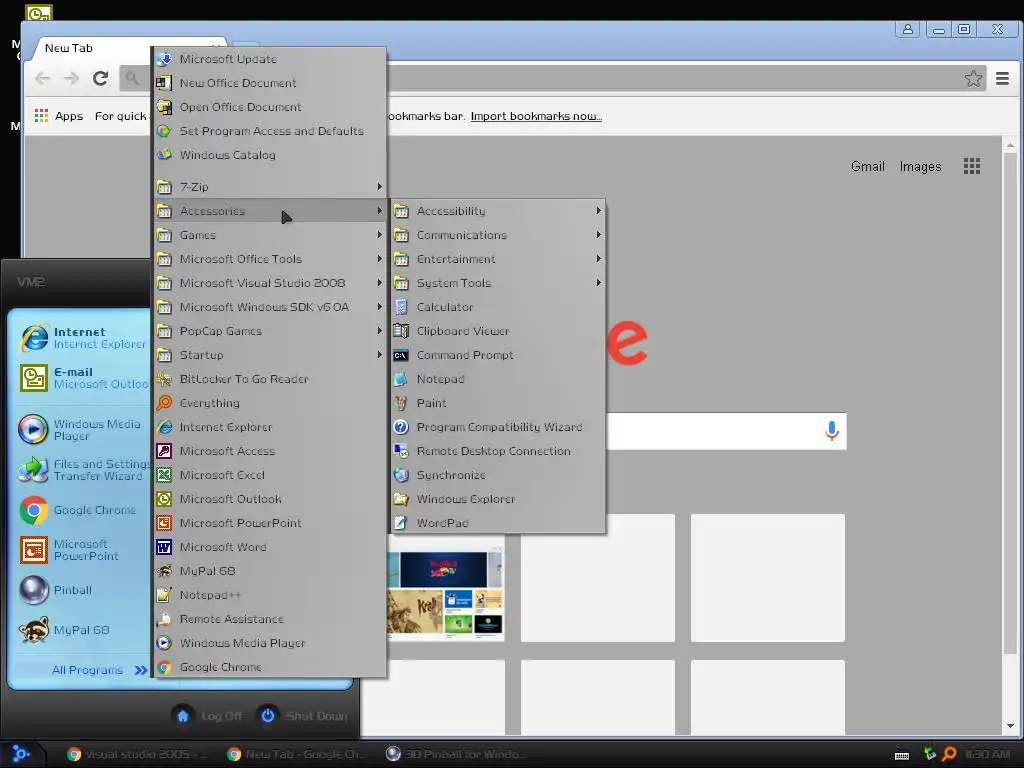
Task: Create New Office Document
Action: [270, 83]
